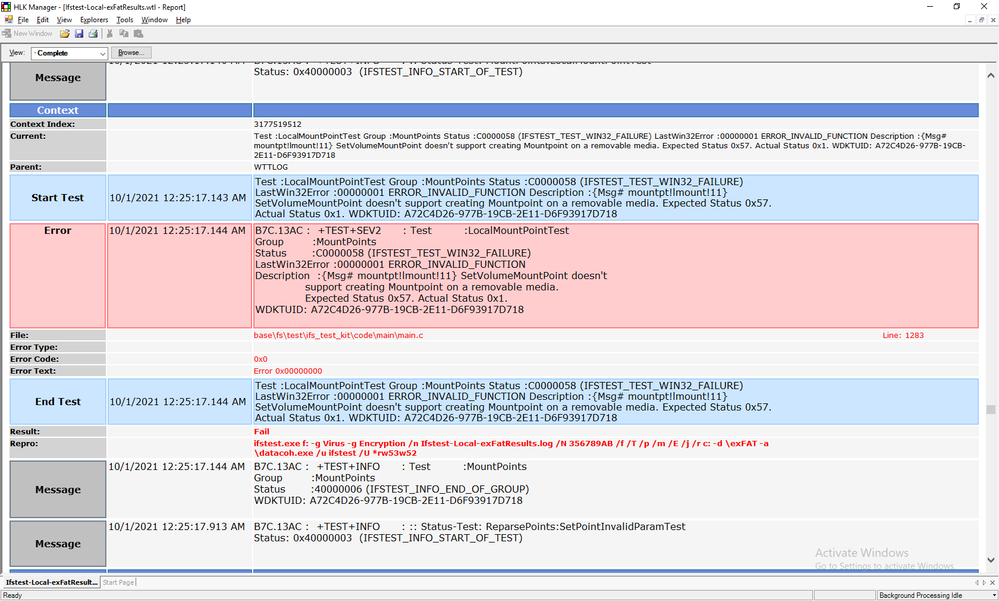The height and width of the screenshot is (601, 999).
Task: Click the red 'Fail' result text
Action: (x=261, y=431)
